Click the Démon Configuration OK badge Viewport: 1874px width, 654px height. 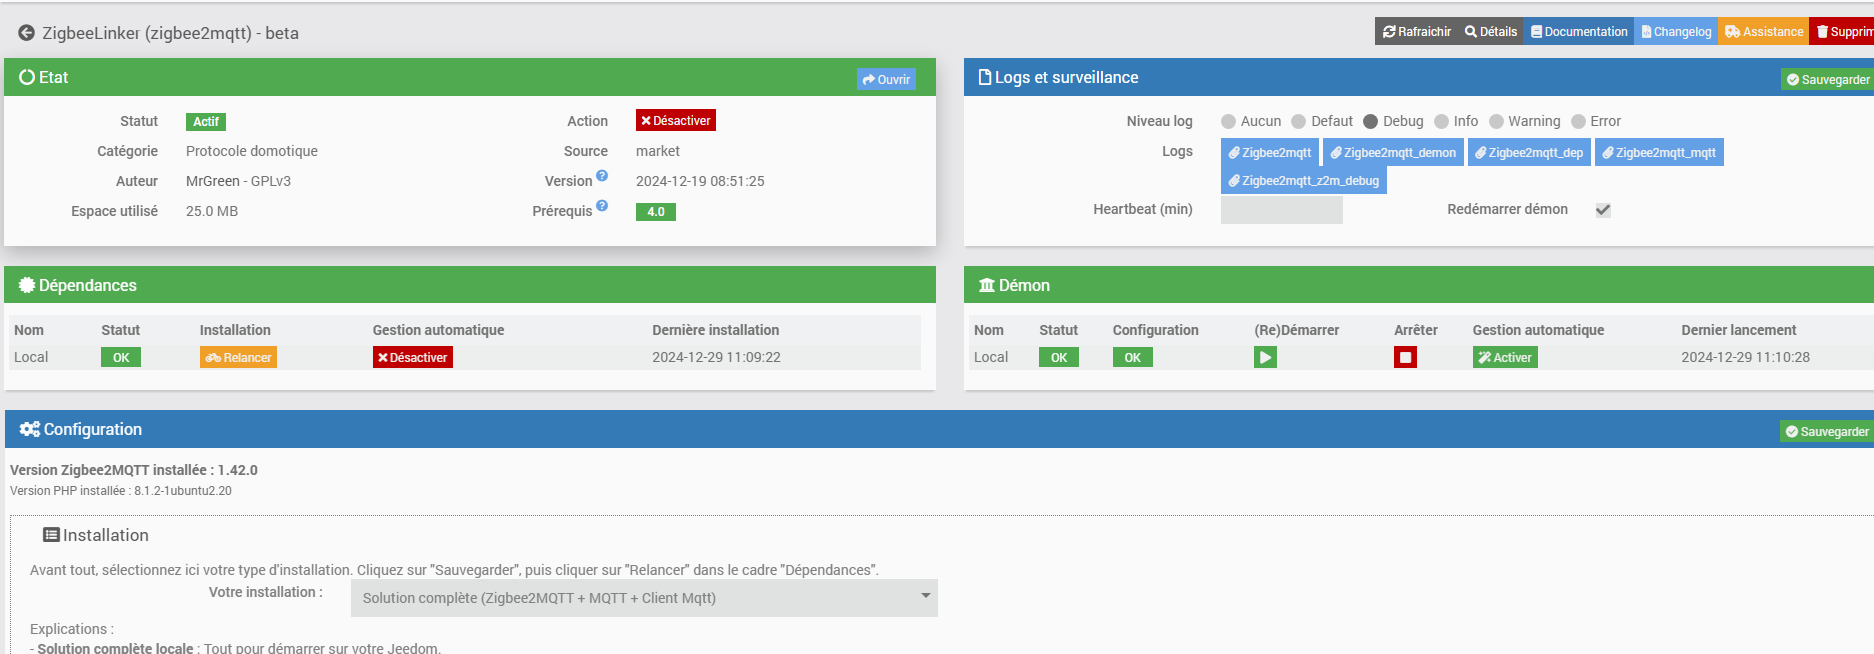1133,357
